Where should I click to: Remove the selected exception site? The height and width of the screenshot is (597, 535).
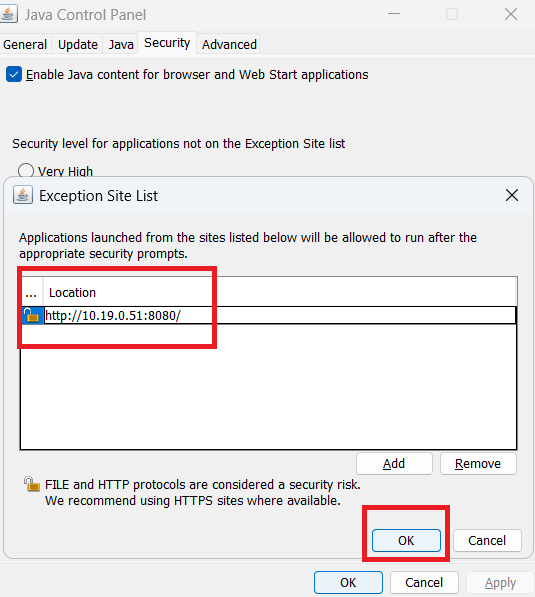(478, 463)
